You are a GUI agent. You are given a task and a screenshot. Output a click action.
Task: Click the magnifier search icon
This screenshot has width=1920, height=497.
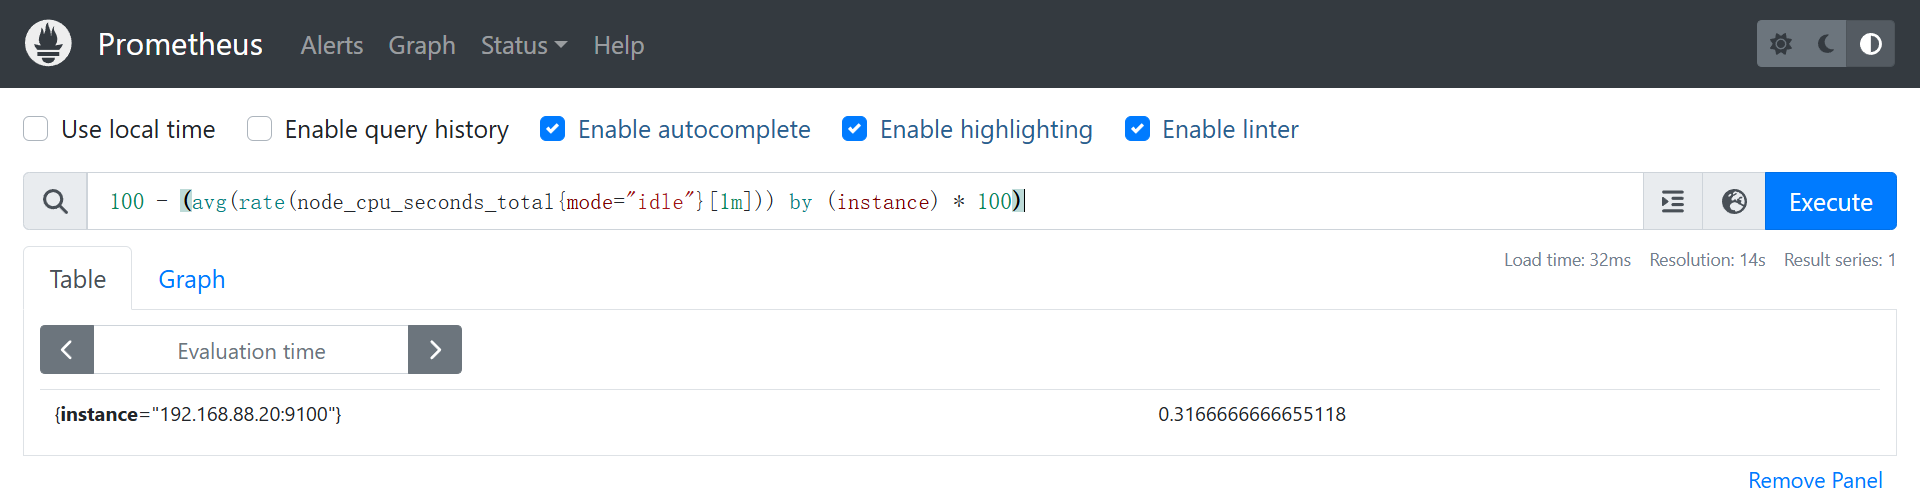coord(56,202)
